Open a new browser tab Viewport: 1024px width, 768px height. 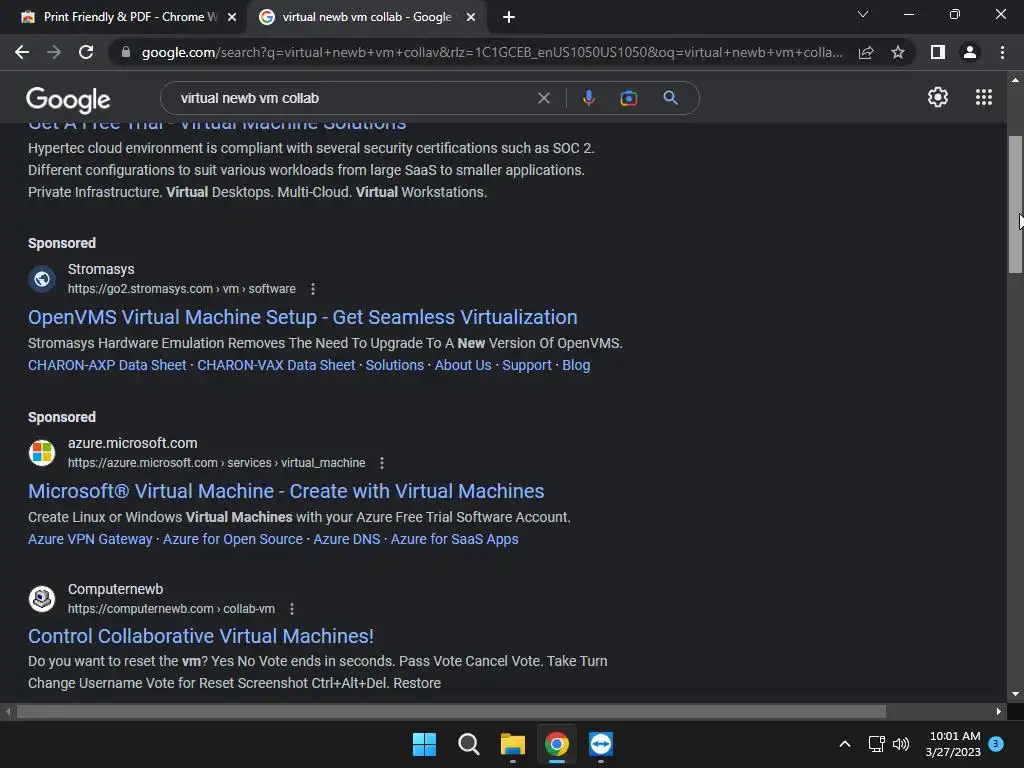509,17
